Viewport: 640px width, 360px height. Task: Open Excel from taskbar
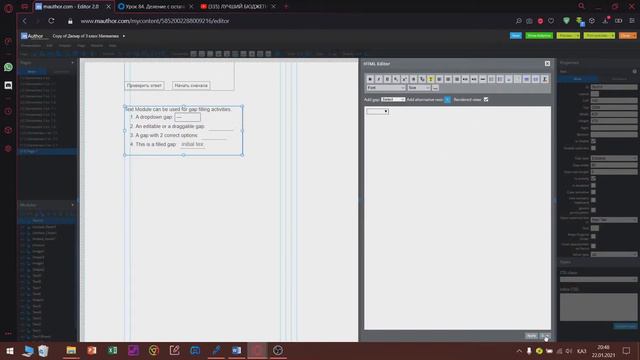click(x=113, y=351)
